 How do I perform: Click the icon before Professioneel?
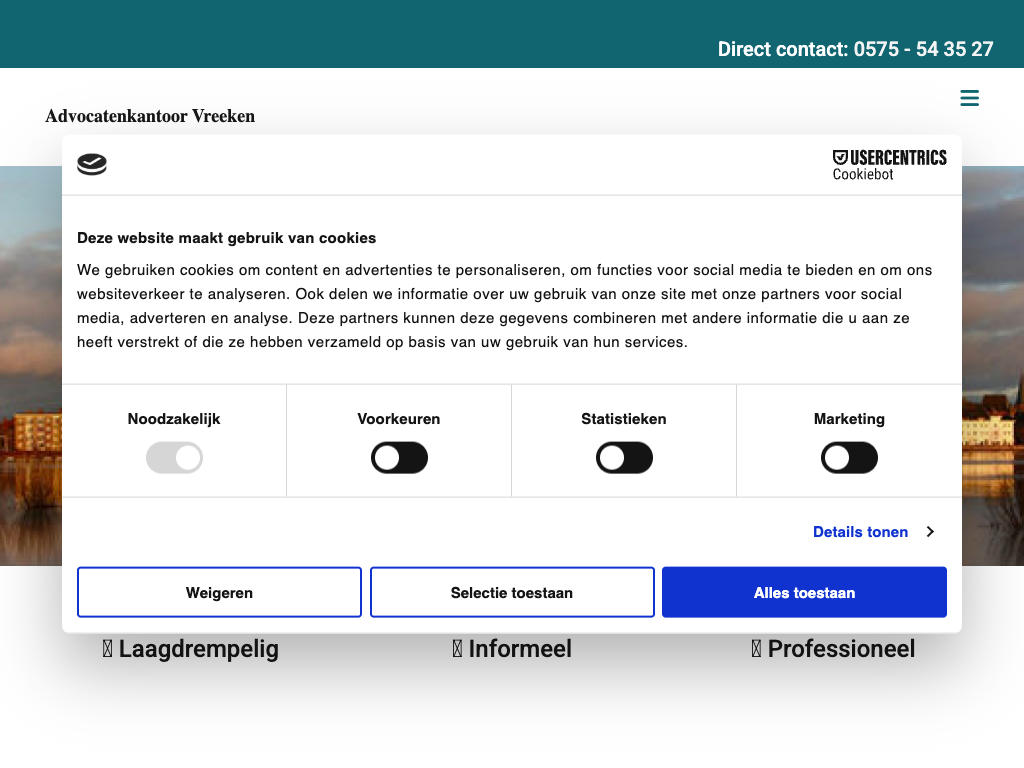pos(756,649)
